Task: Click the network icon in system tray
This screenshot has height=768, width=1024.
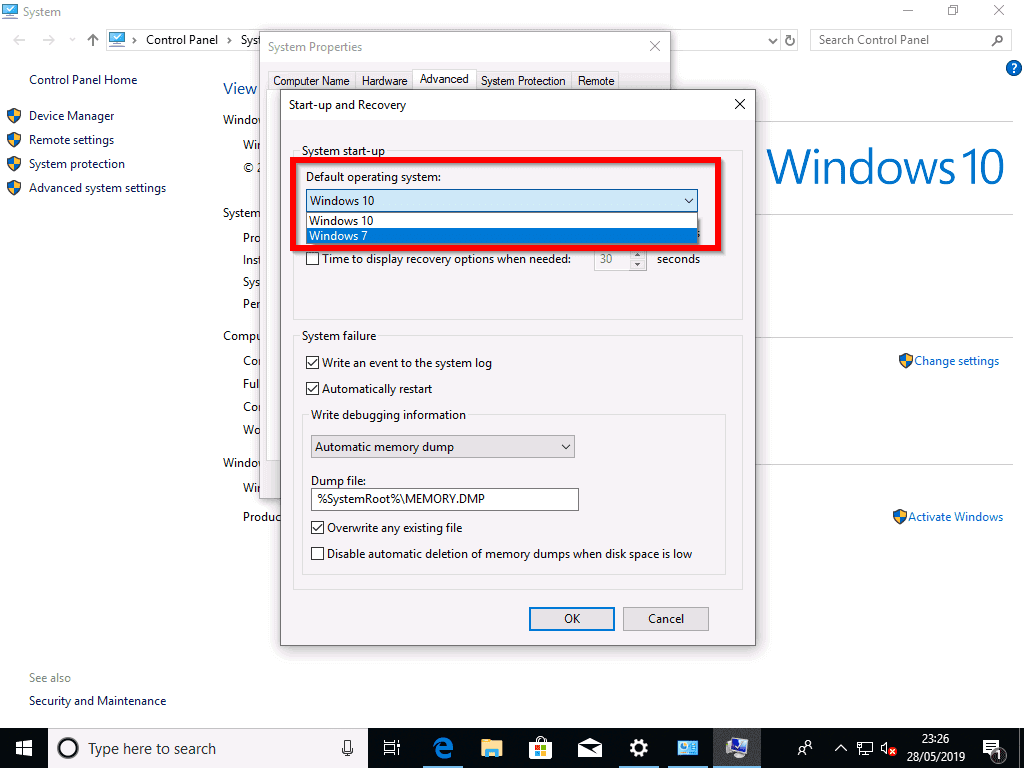Action: [x=865, y=748]
